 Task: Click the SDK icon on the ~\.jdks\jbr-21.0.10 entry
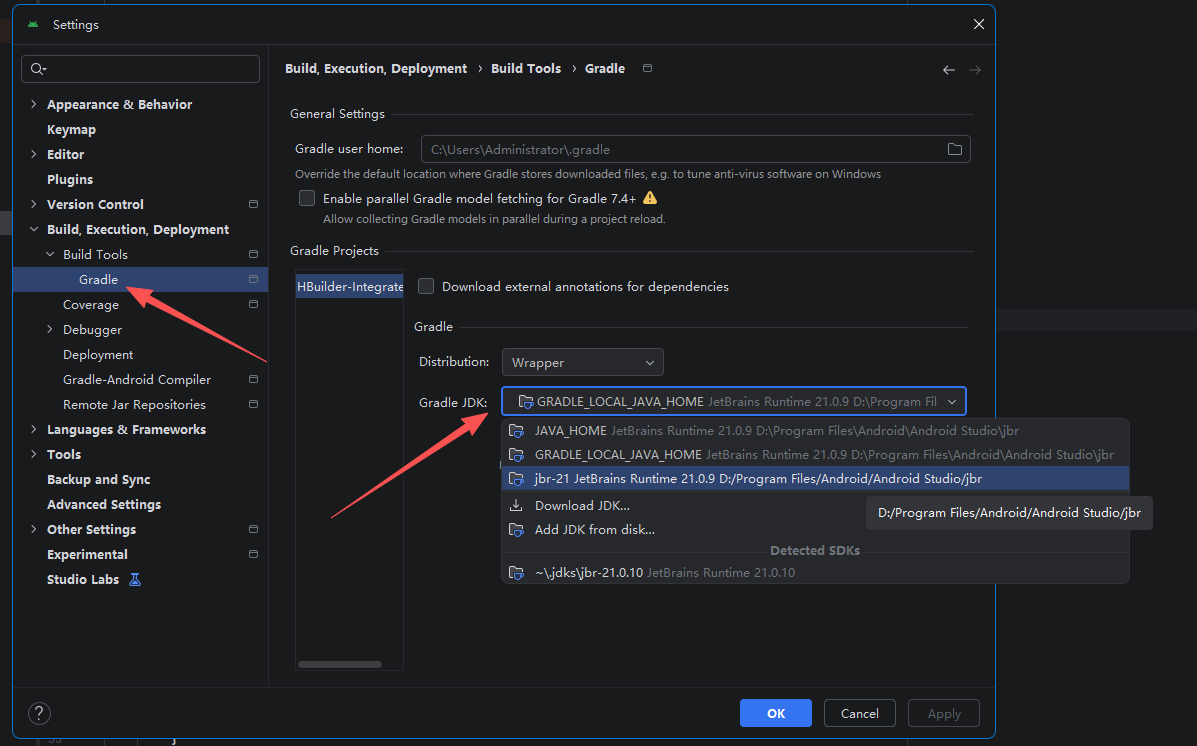(516, 573)
